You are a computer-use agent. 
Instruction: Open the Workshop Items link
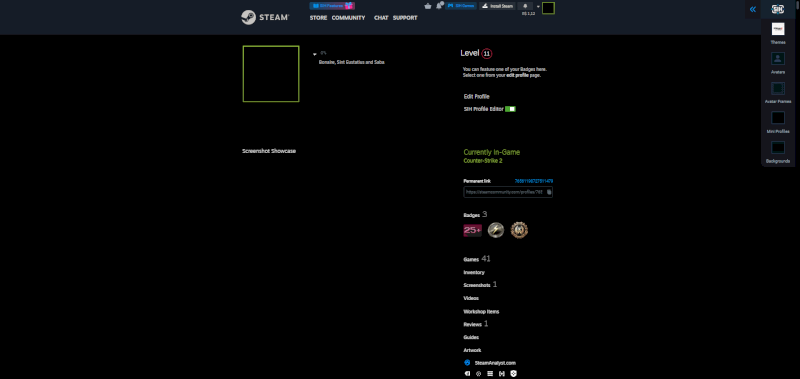pyautogui.click(x=481, y=312)
